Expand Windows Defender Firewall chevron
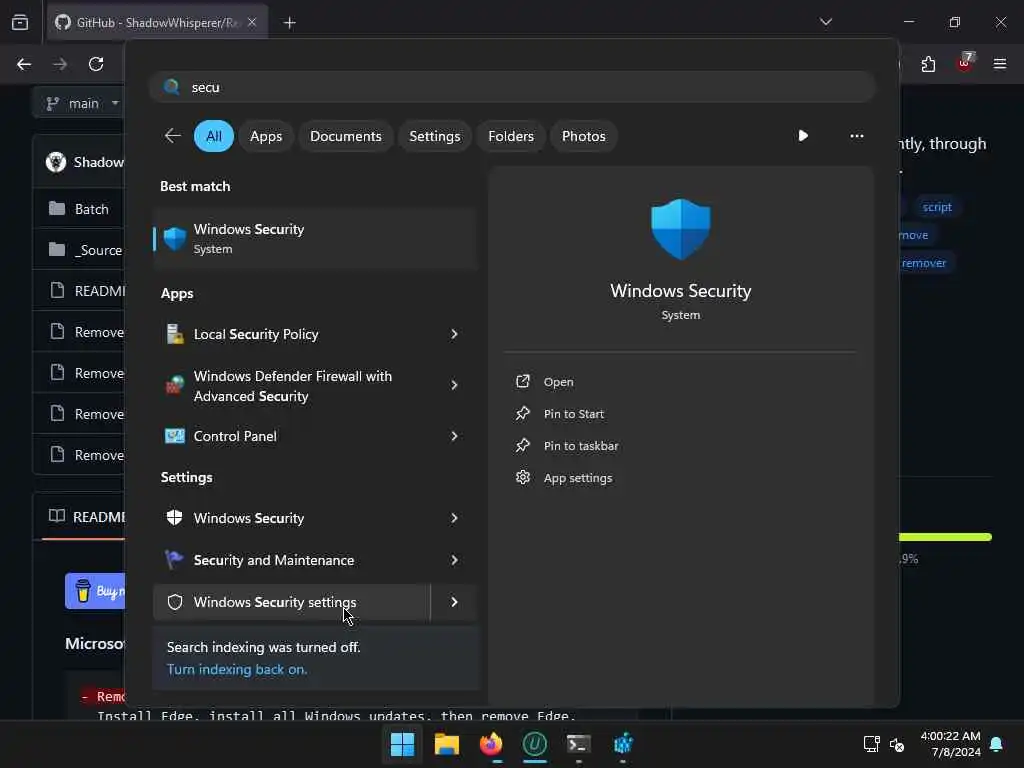 [455, 385]
